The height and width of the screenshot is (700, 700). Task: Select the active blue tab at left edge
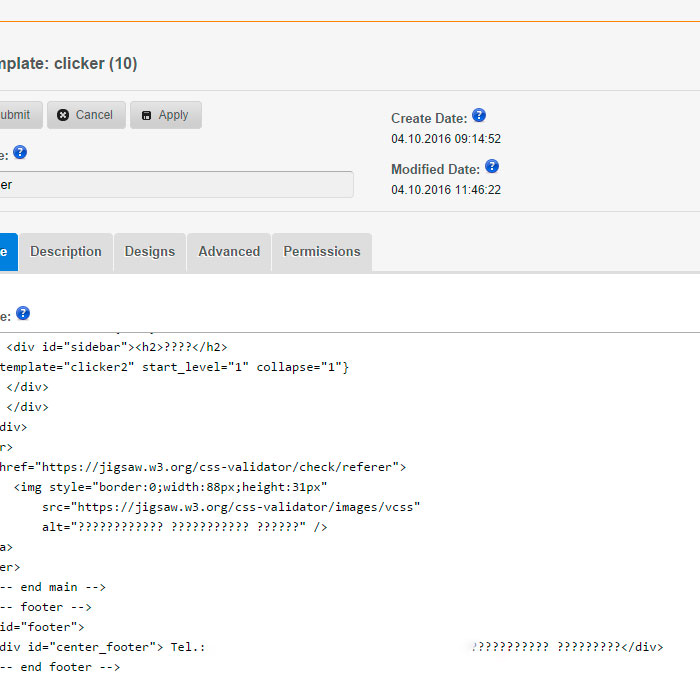tap(7, 252)
